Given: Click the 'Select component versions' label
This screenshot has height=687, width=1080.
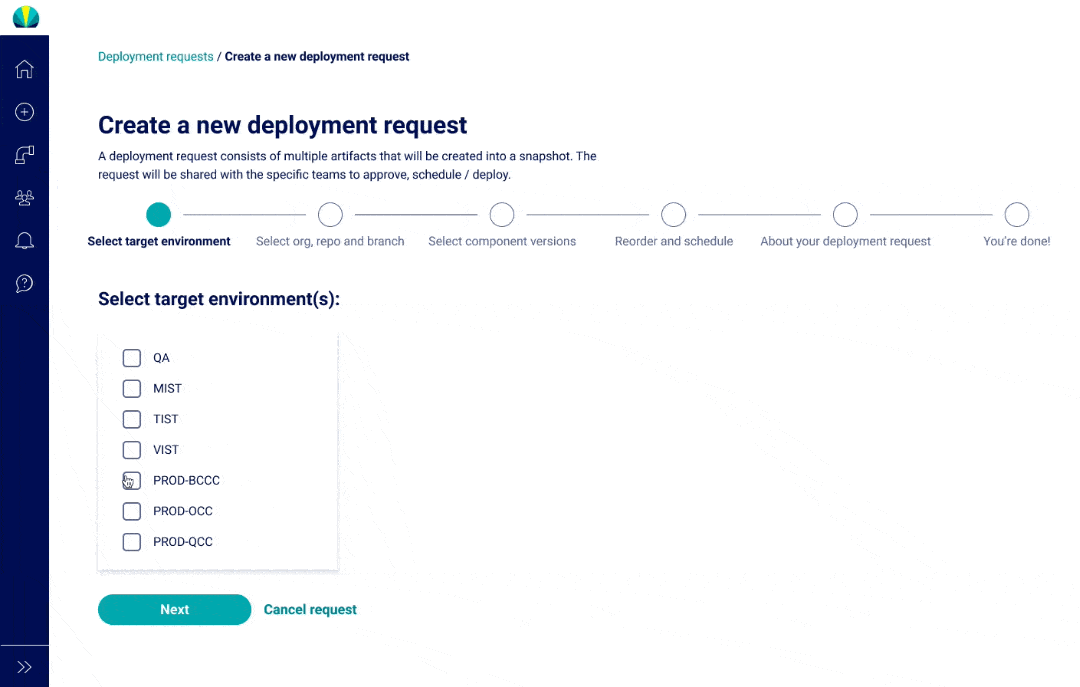Looking at the screenshot, I should 502,241.
